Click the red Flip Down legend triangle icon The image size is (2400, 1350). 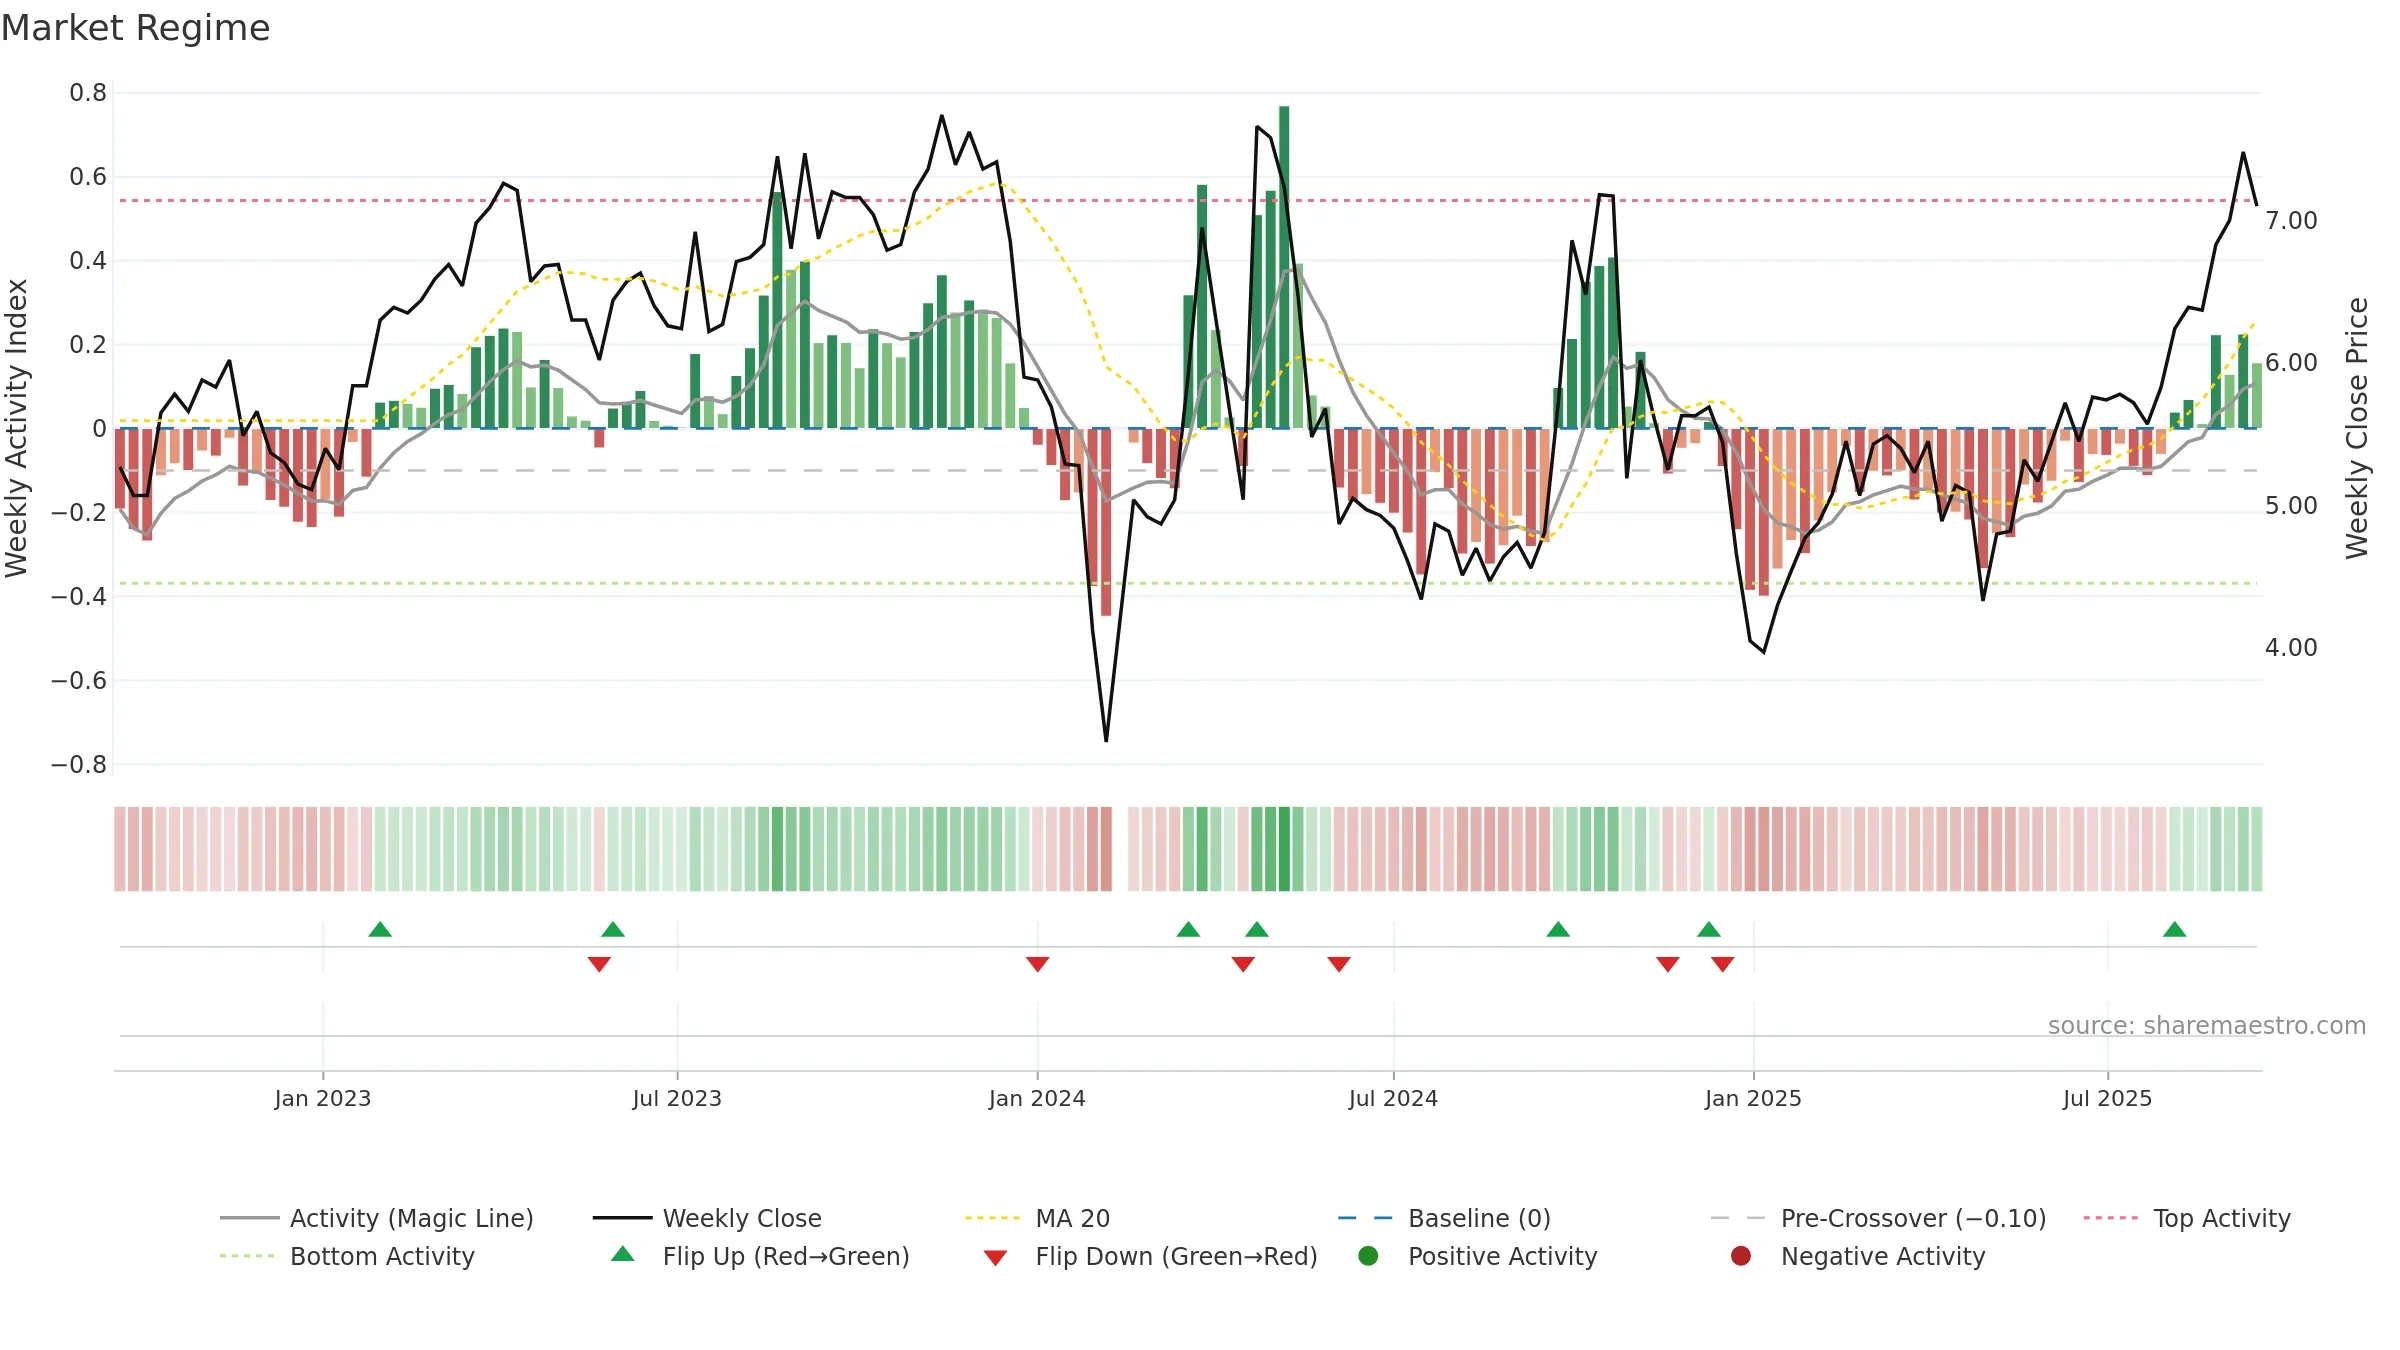tap(995, 1258)
